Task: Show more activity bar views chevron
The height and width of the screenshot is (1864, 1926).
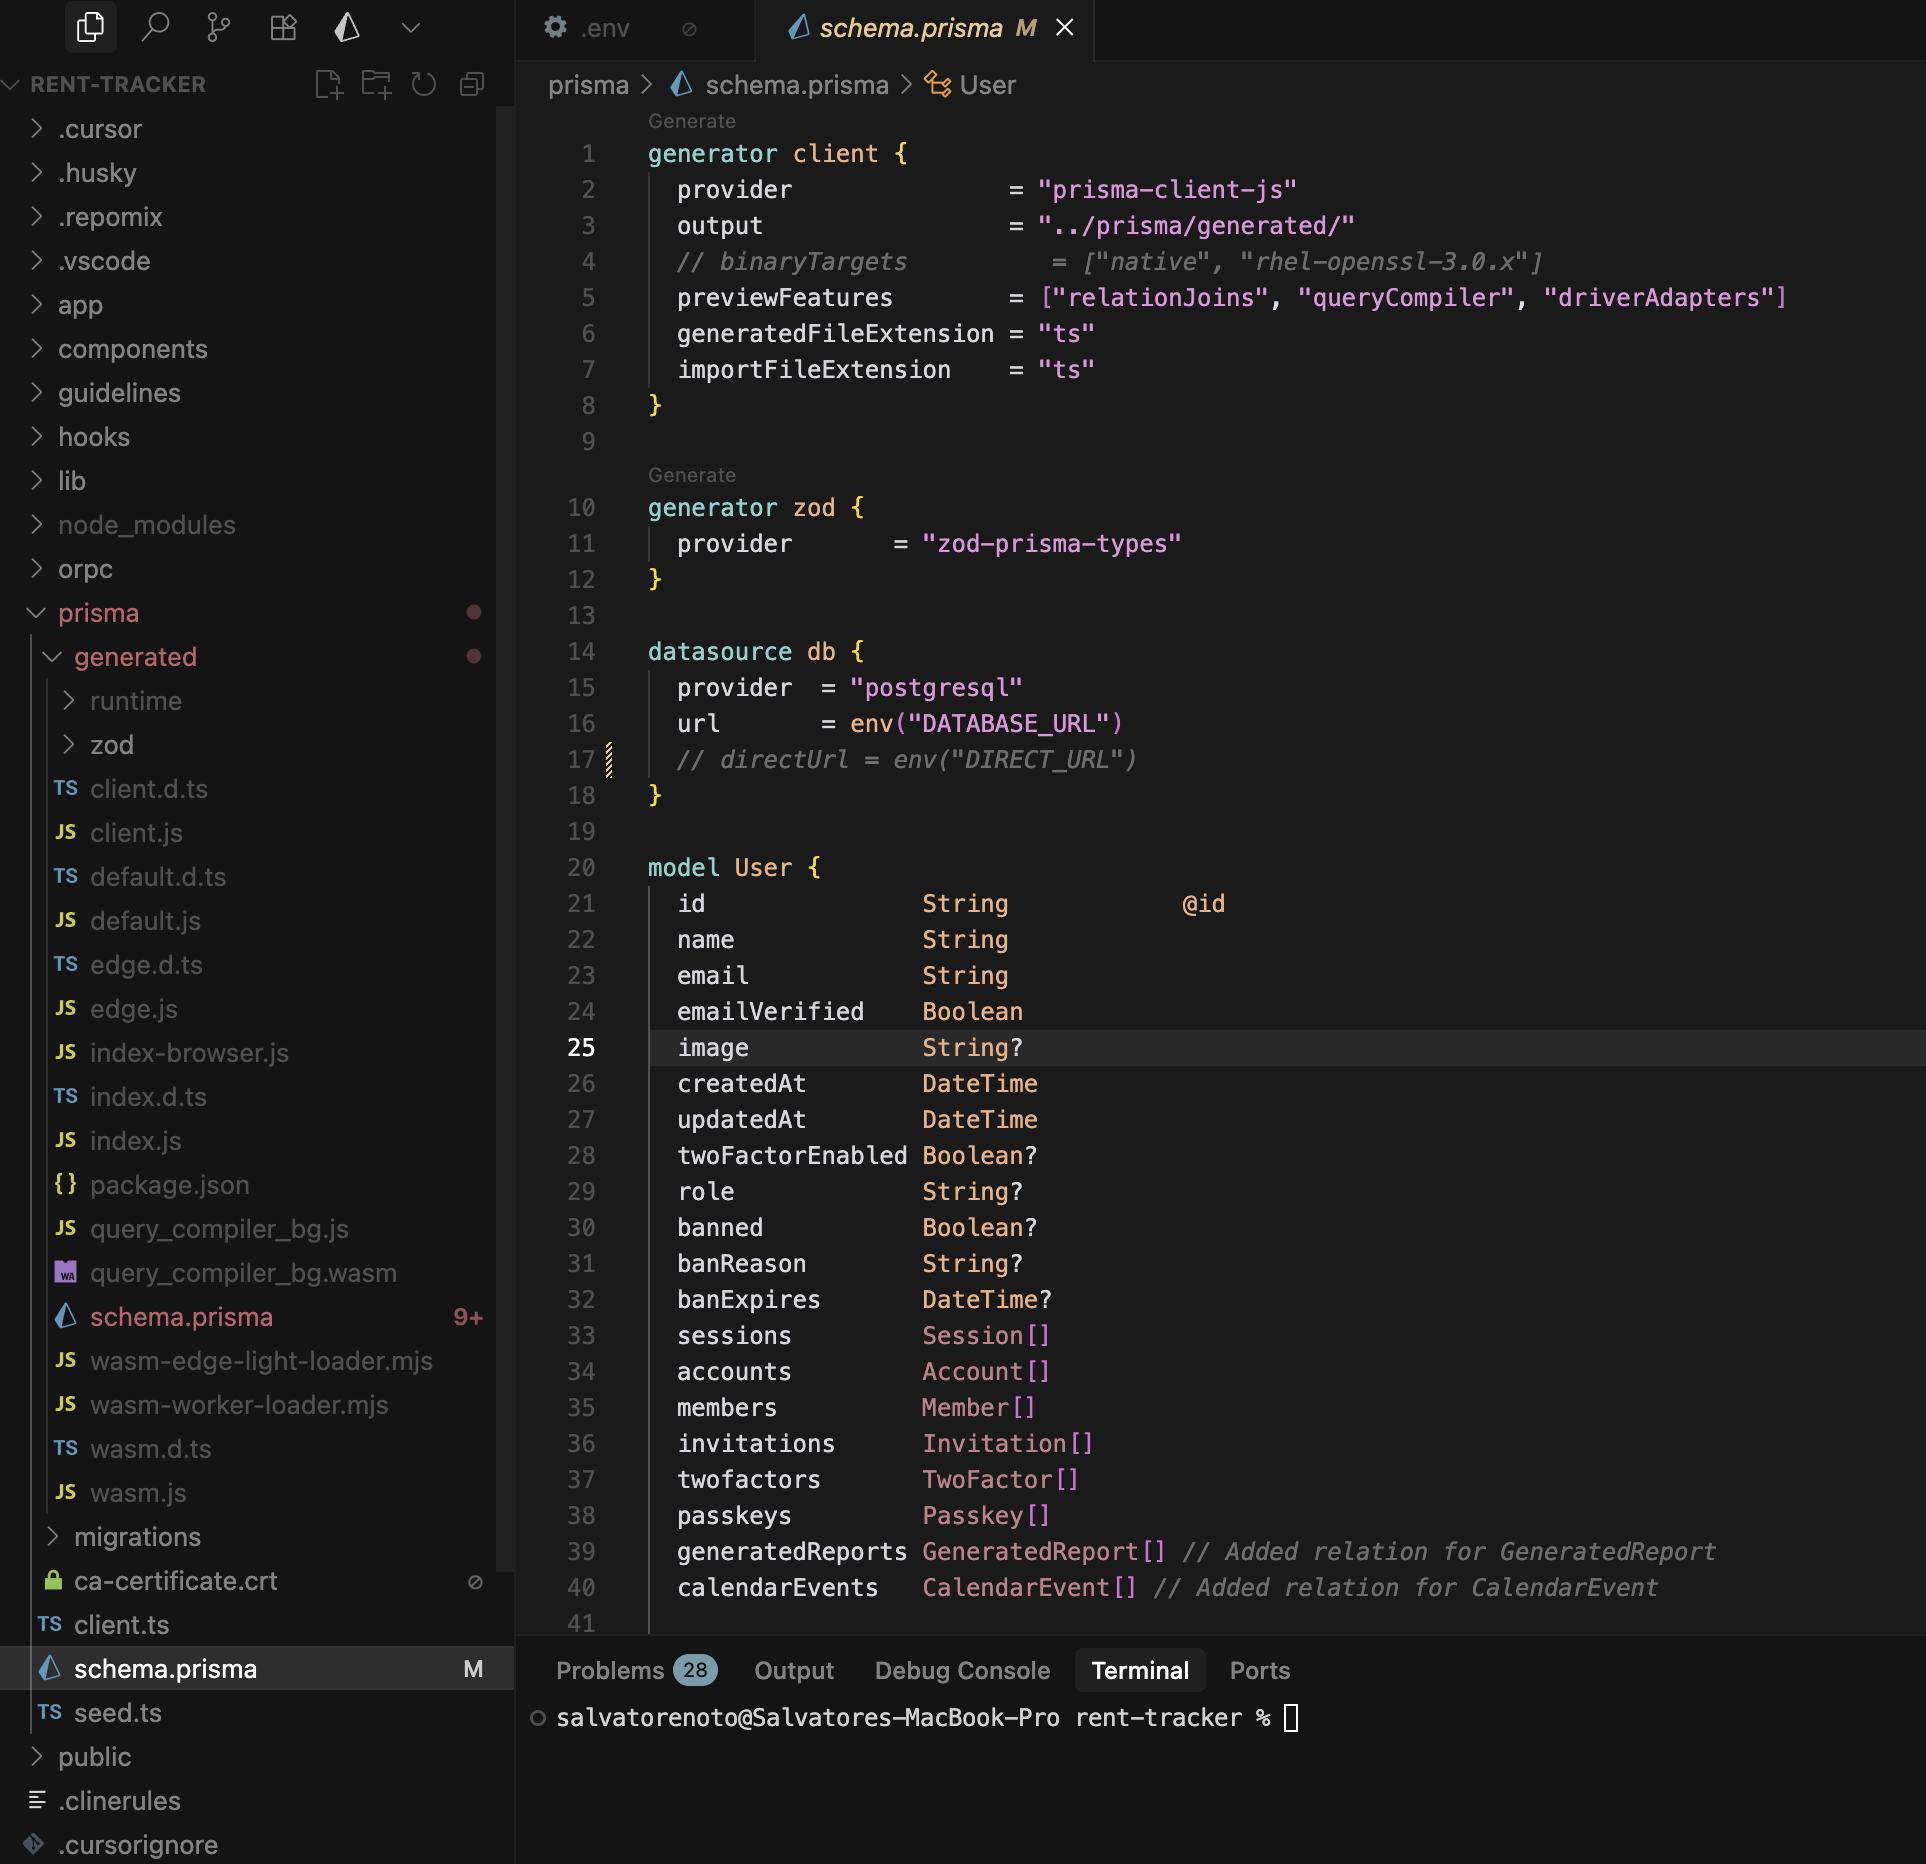Action: click(410, 28)
